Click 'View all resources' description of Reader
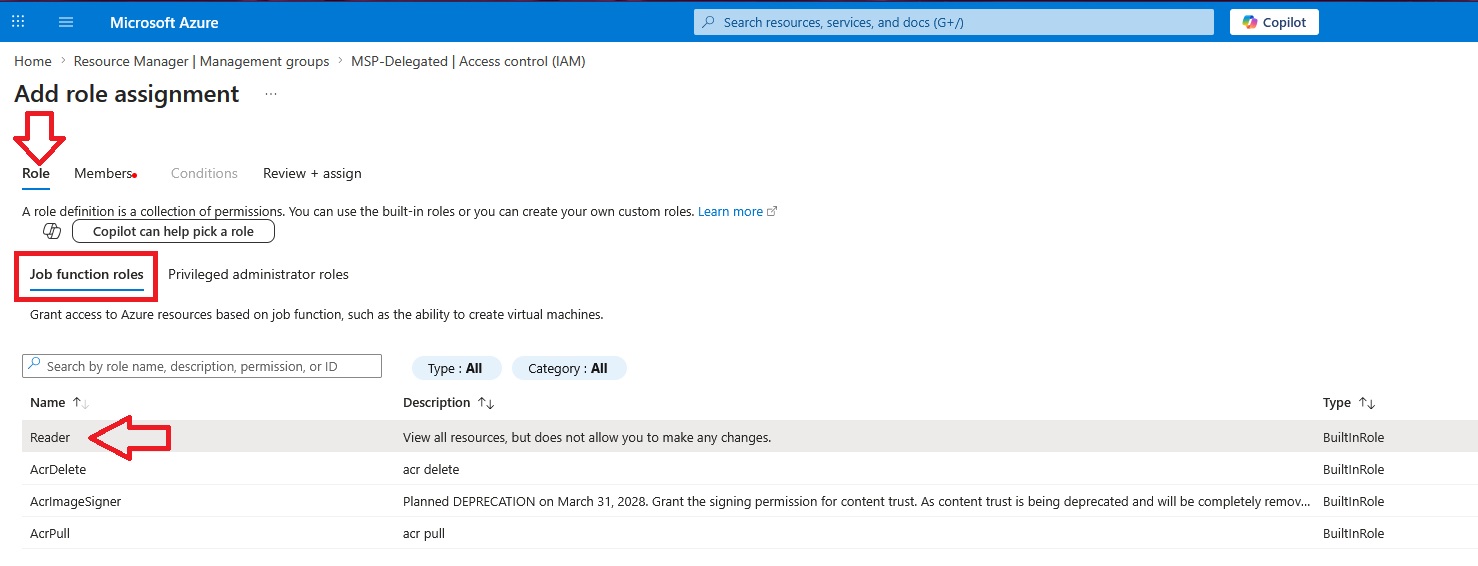Image resolution: width=1478 pixels, height=566 pixels. [x=587, y=437]
